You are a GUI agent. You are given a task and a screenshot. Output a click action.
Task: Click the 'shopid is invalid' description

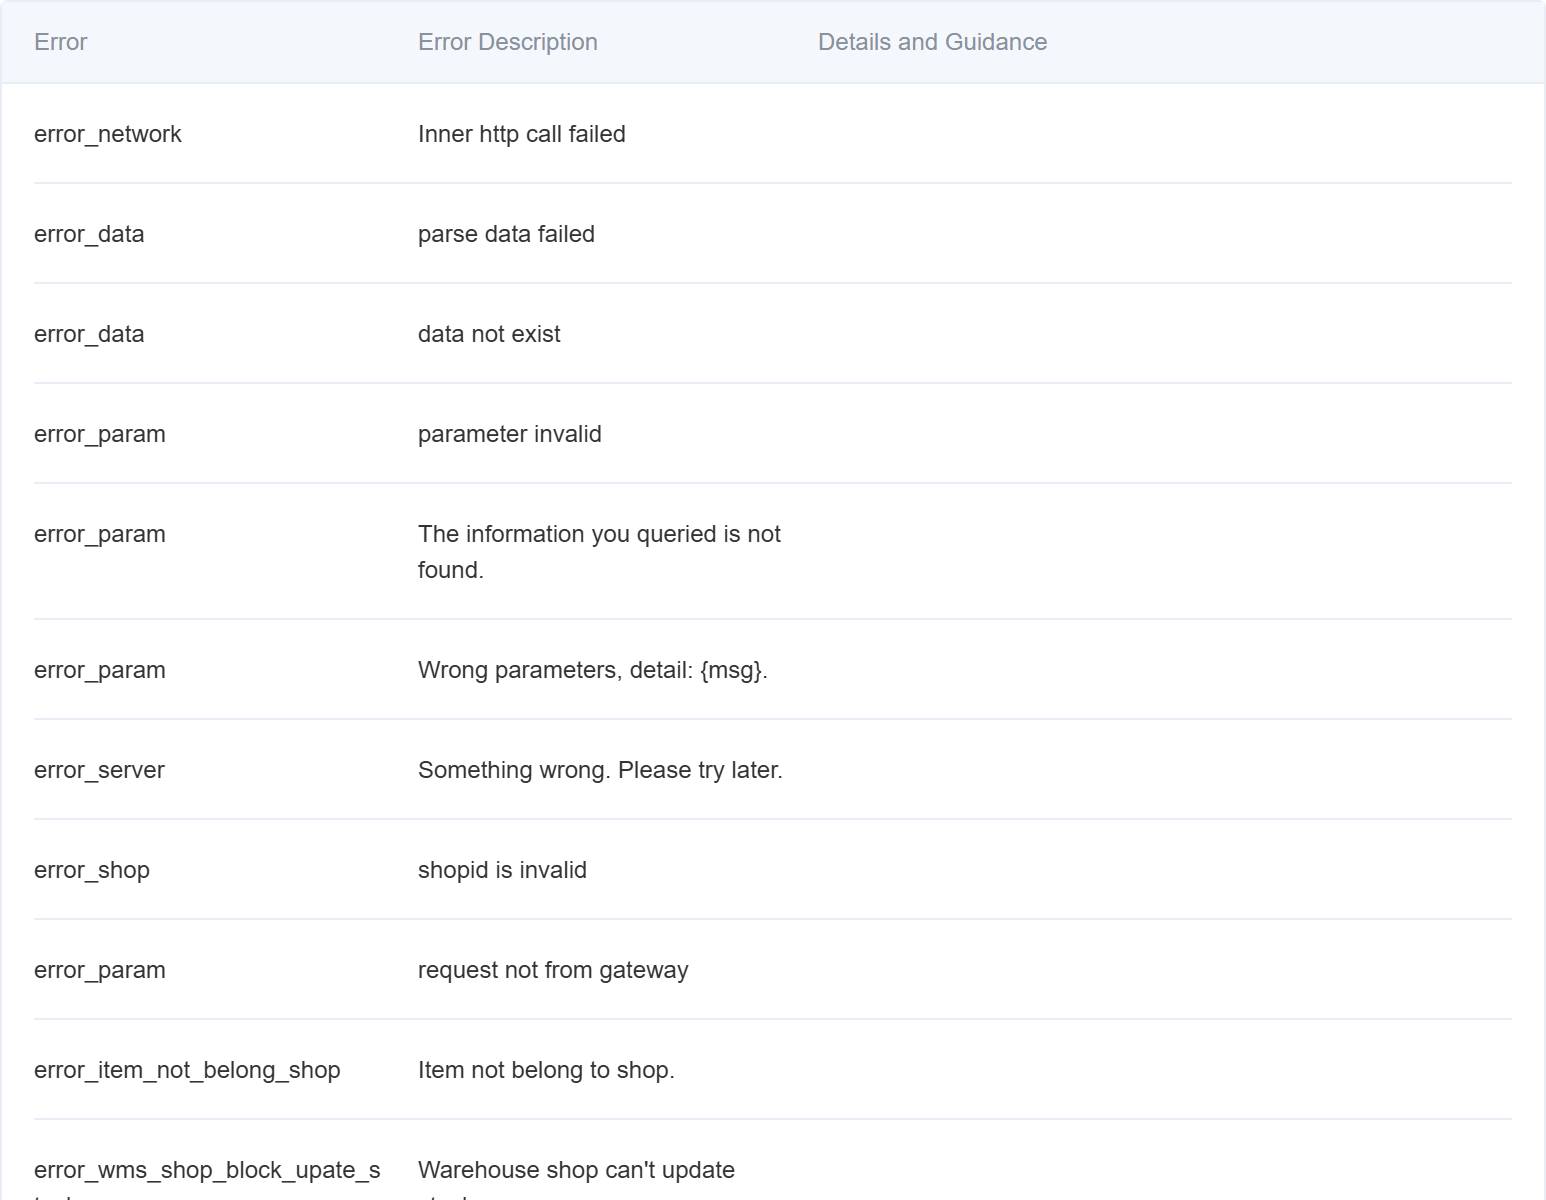tap(502, 870)
